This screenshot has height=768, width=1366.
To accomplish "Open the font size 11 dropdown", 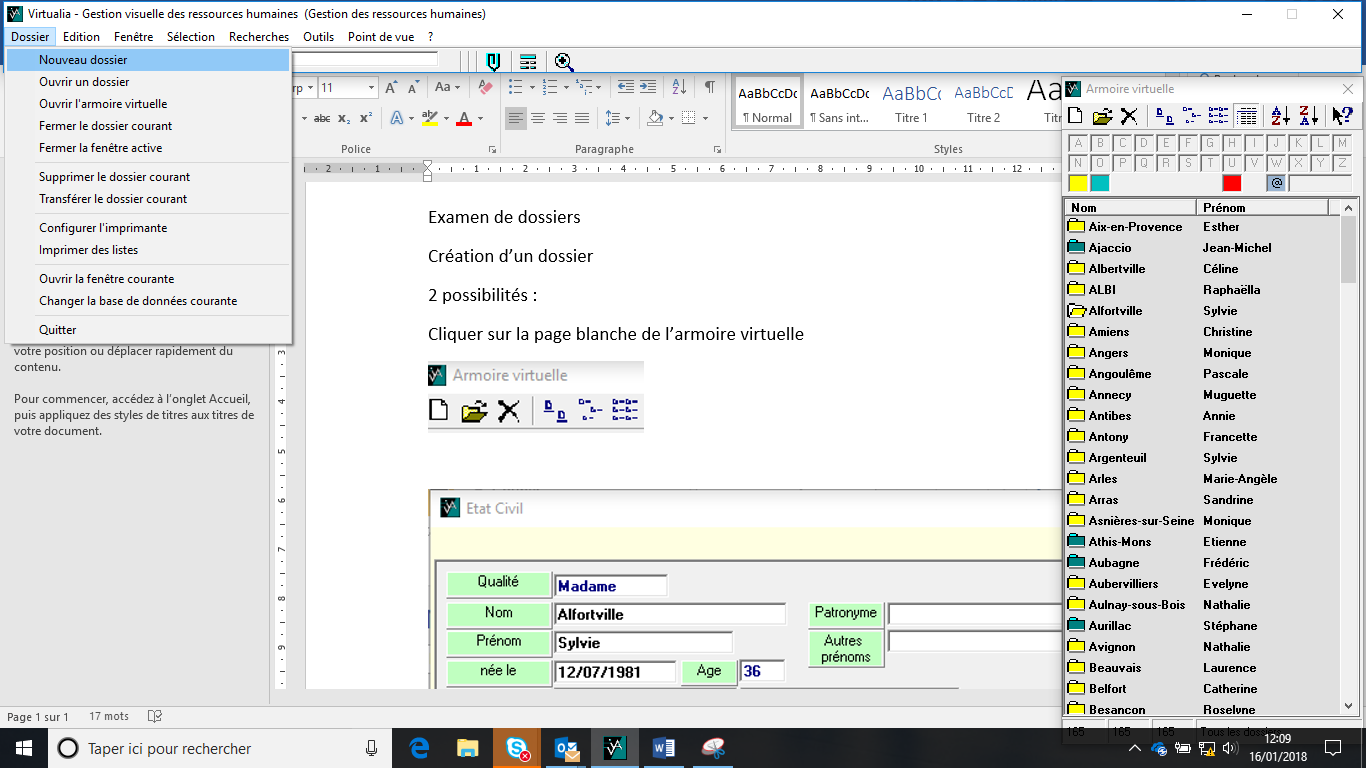I will coord(371,88).
